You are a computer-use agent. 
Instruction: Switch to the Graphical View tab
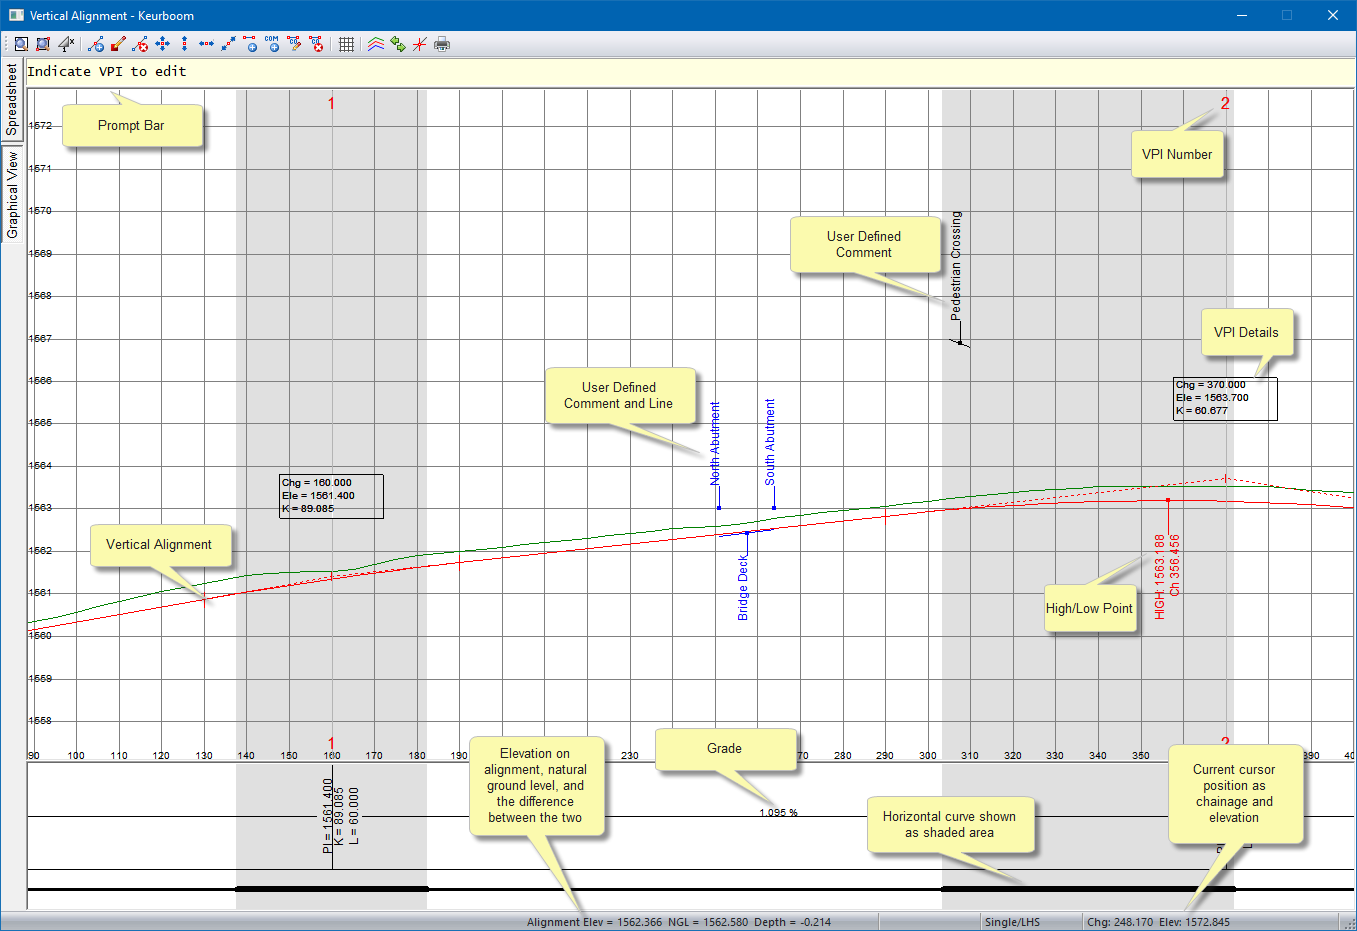[x=12, y=195]
